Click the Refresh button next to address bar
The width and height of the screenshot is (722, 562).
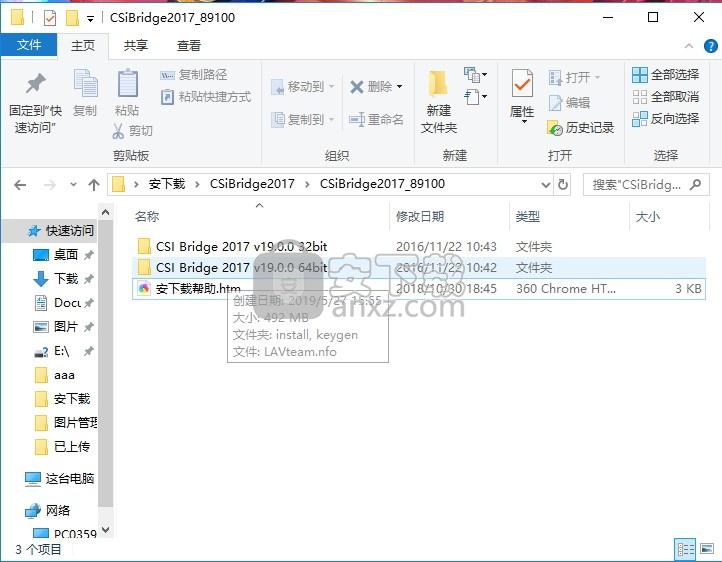pos(563,185)
